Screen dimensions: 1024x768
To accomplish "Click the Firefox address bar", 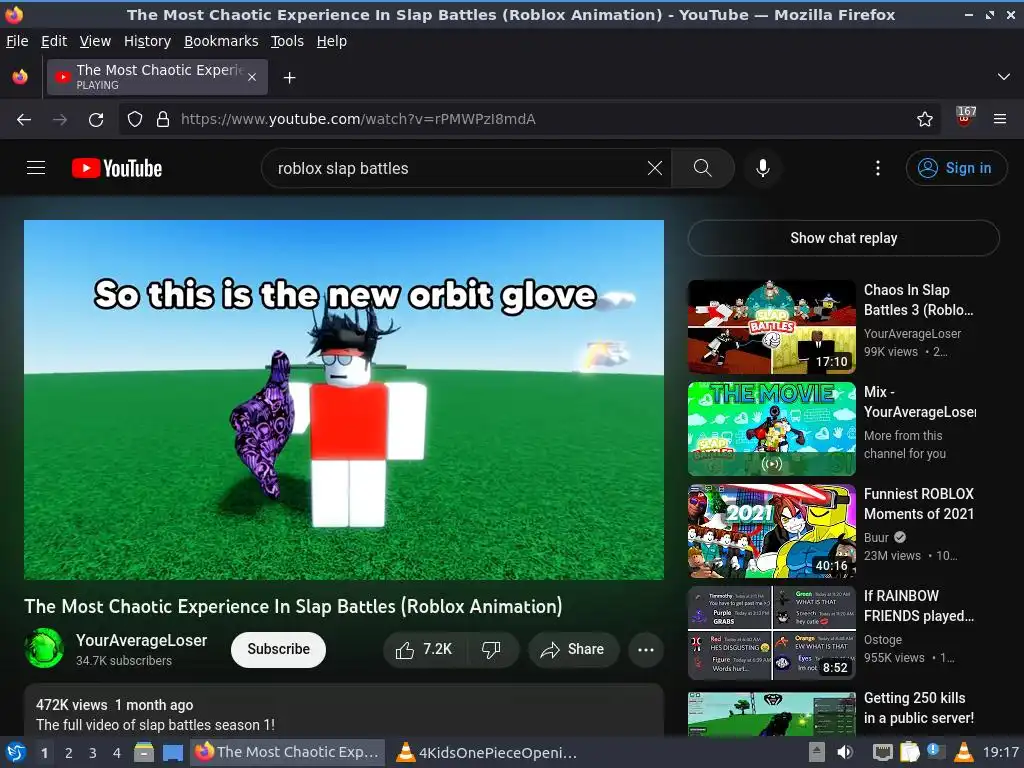I will coord(529,120).
